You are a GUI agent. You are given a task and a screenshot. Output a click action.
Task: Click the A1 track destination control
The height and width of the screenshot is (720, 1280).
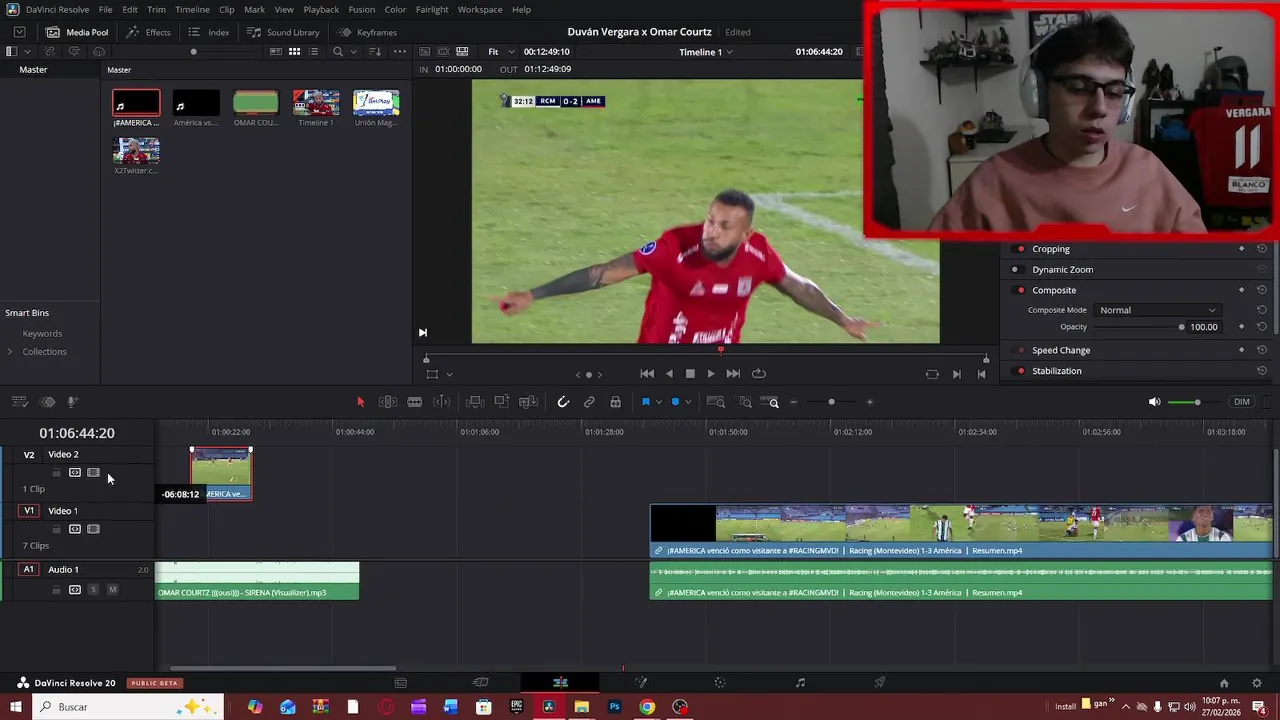pyautogui.click(x=29, y=570)
